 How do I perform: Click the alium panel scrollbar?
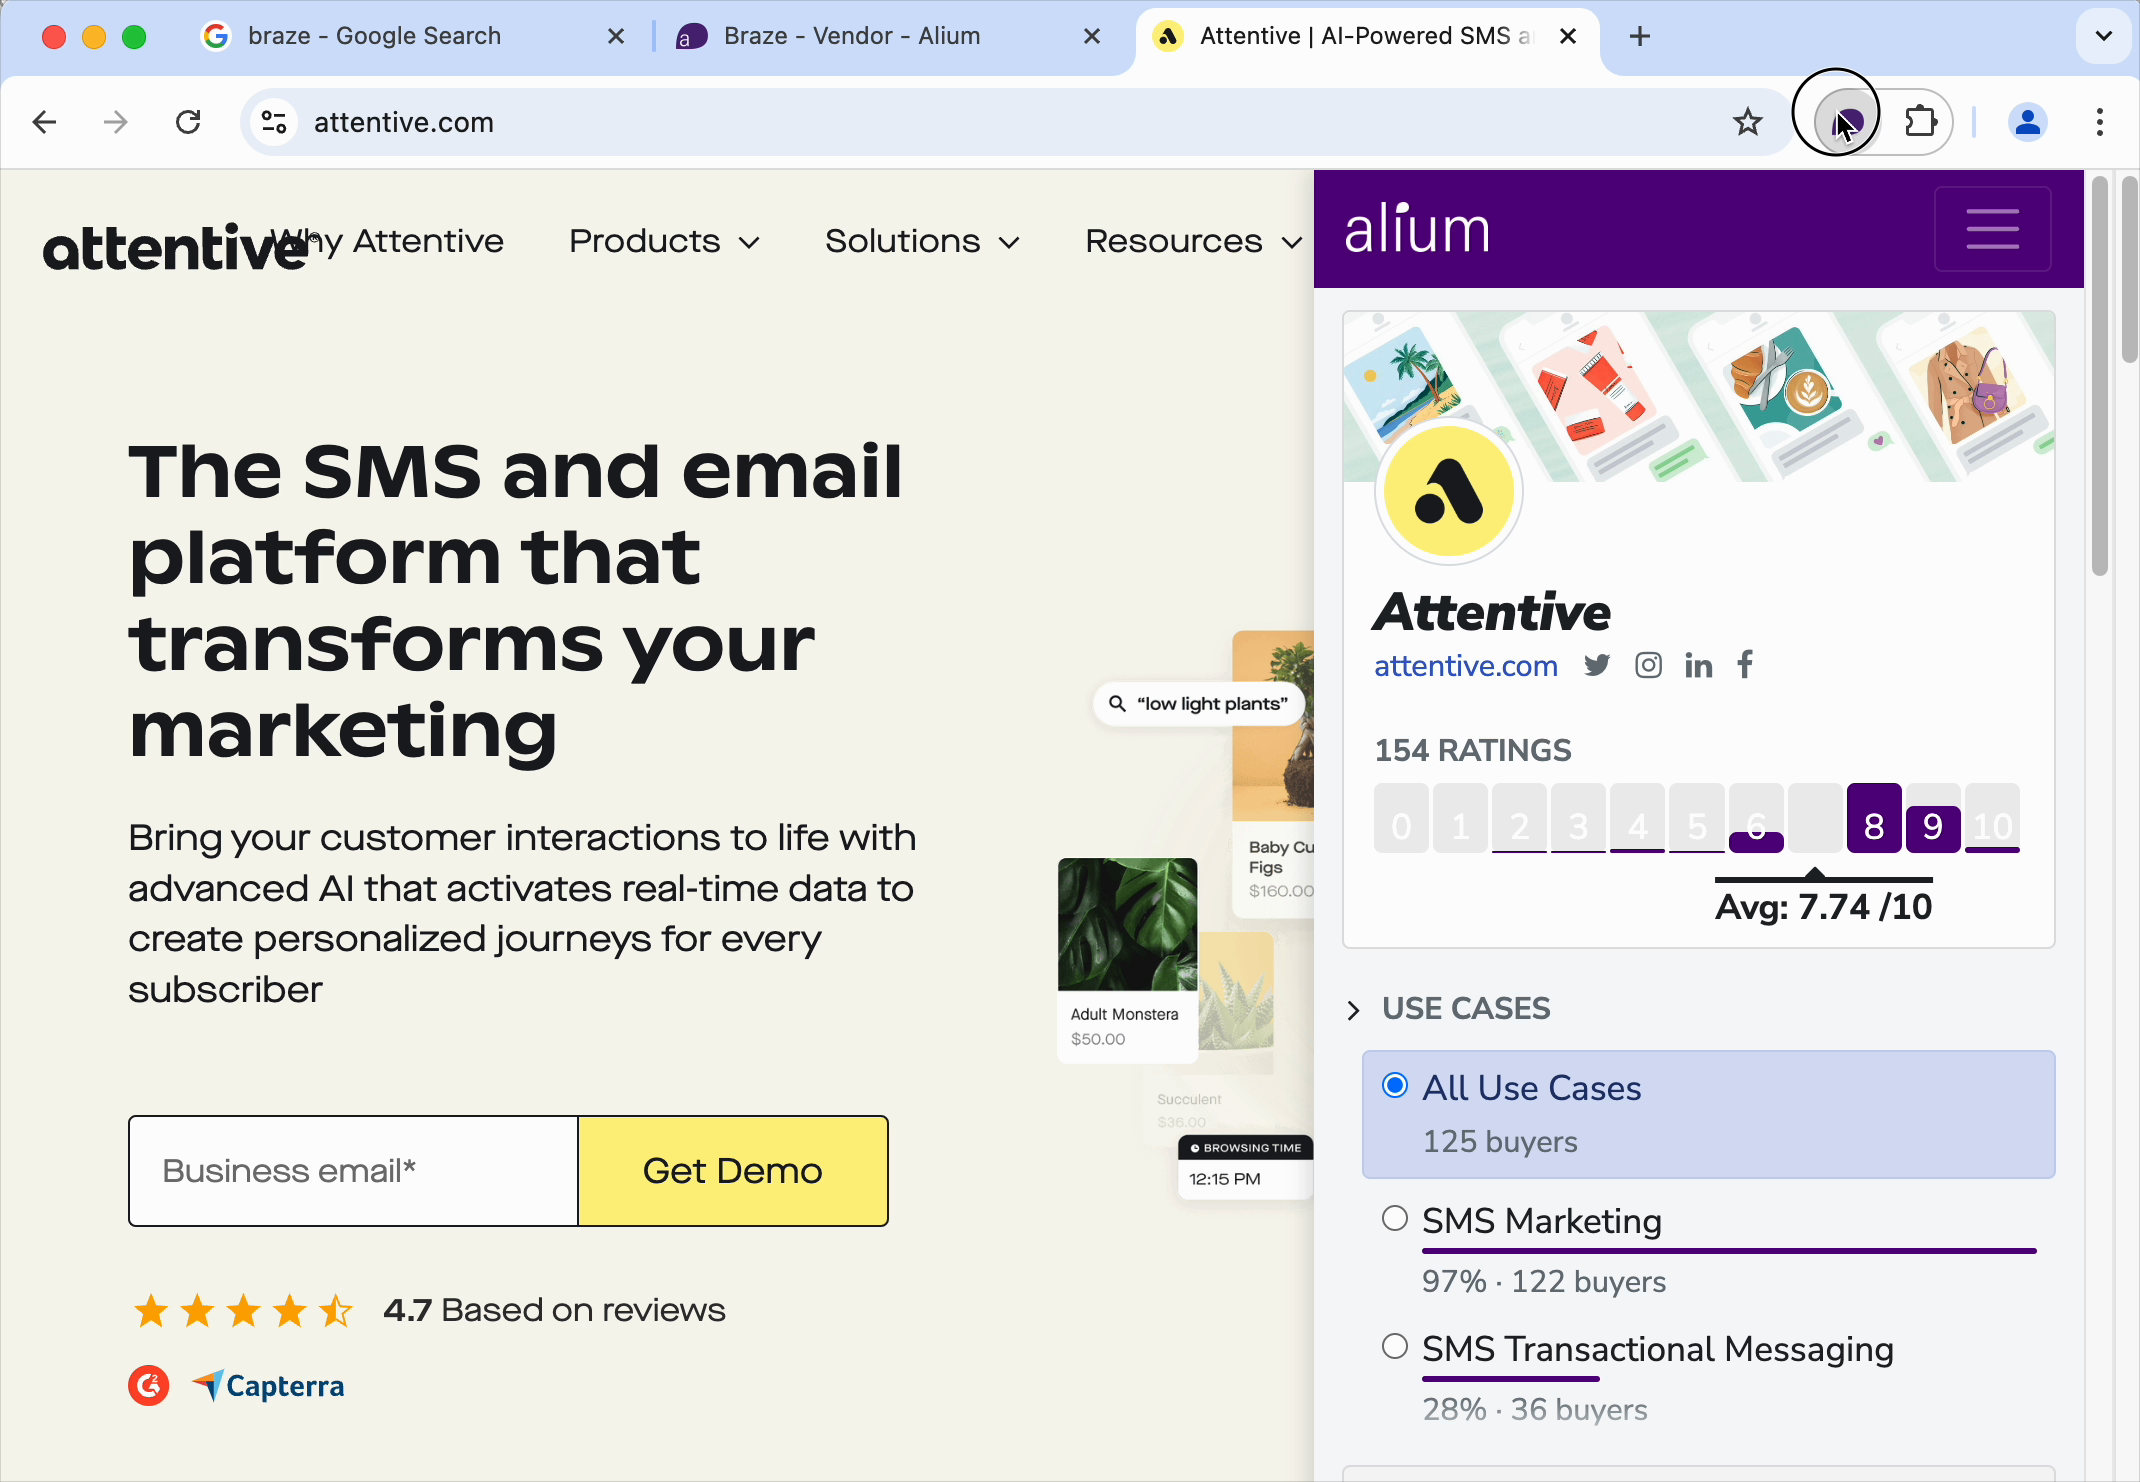pos(2100,376)
